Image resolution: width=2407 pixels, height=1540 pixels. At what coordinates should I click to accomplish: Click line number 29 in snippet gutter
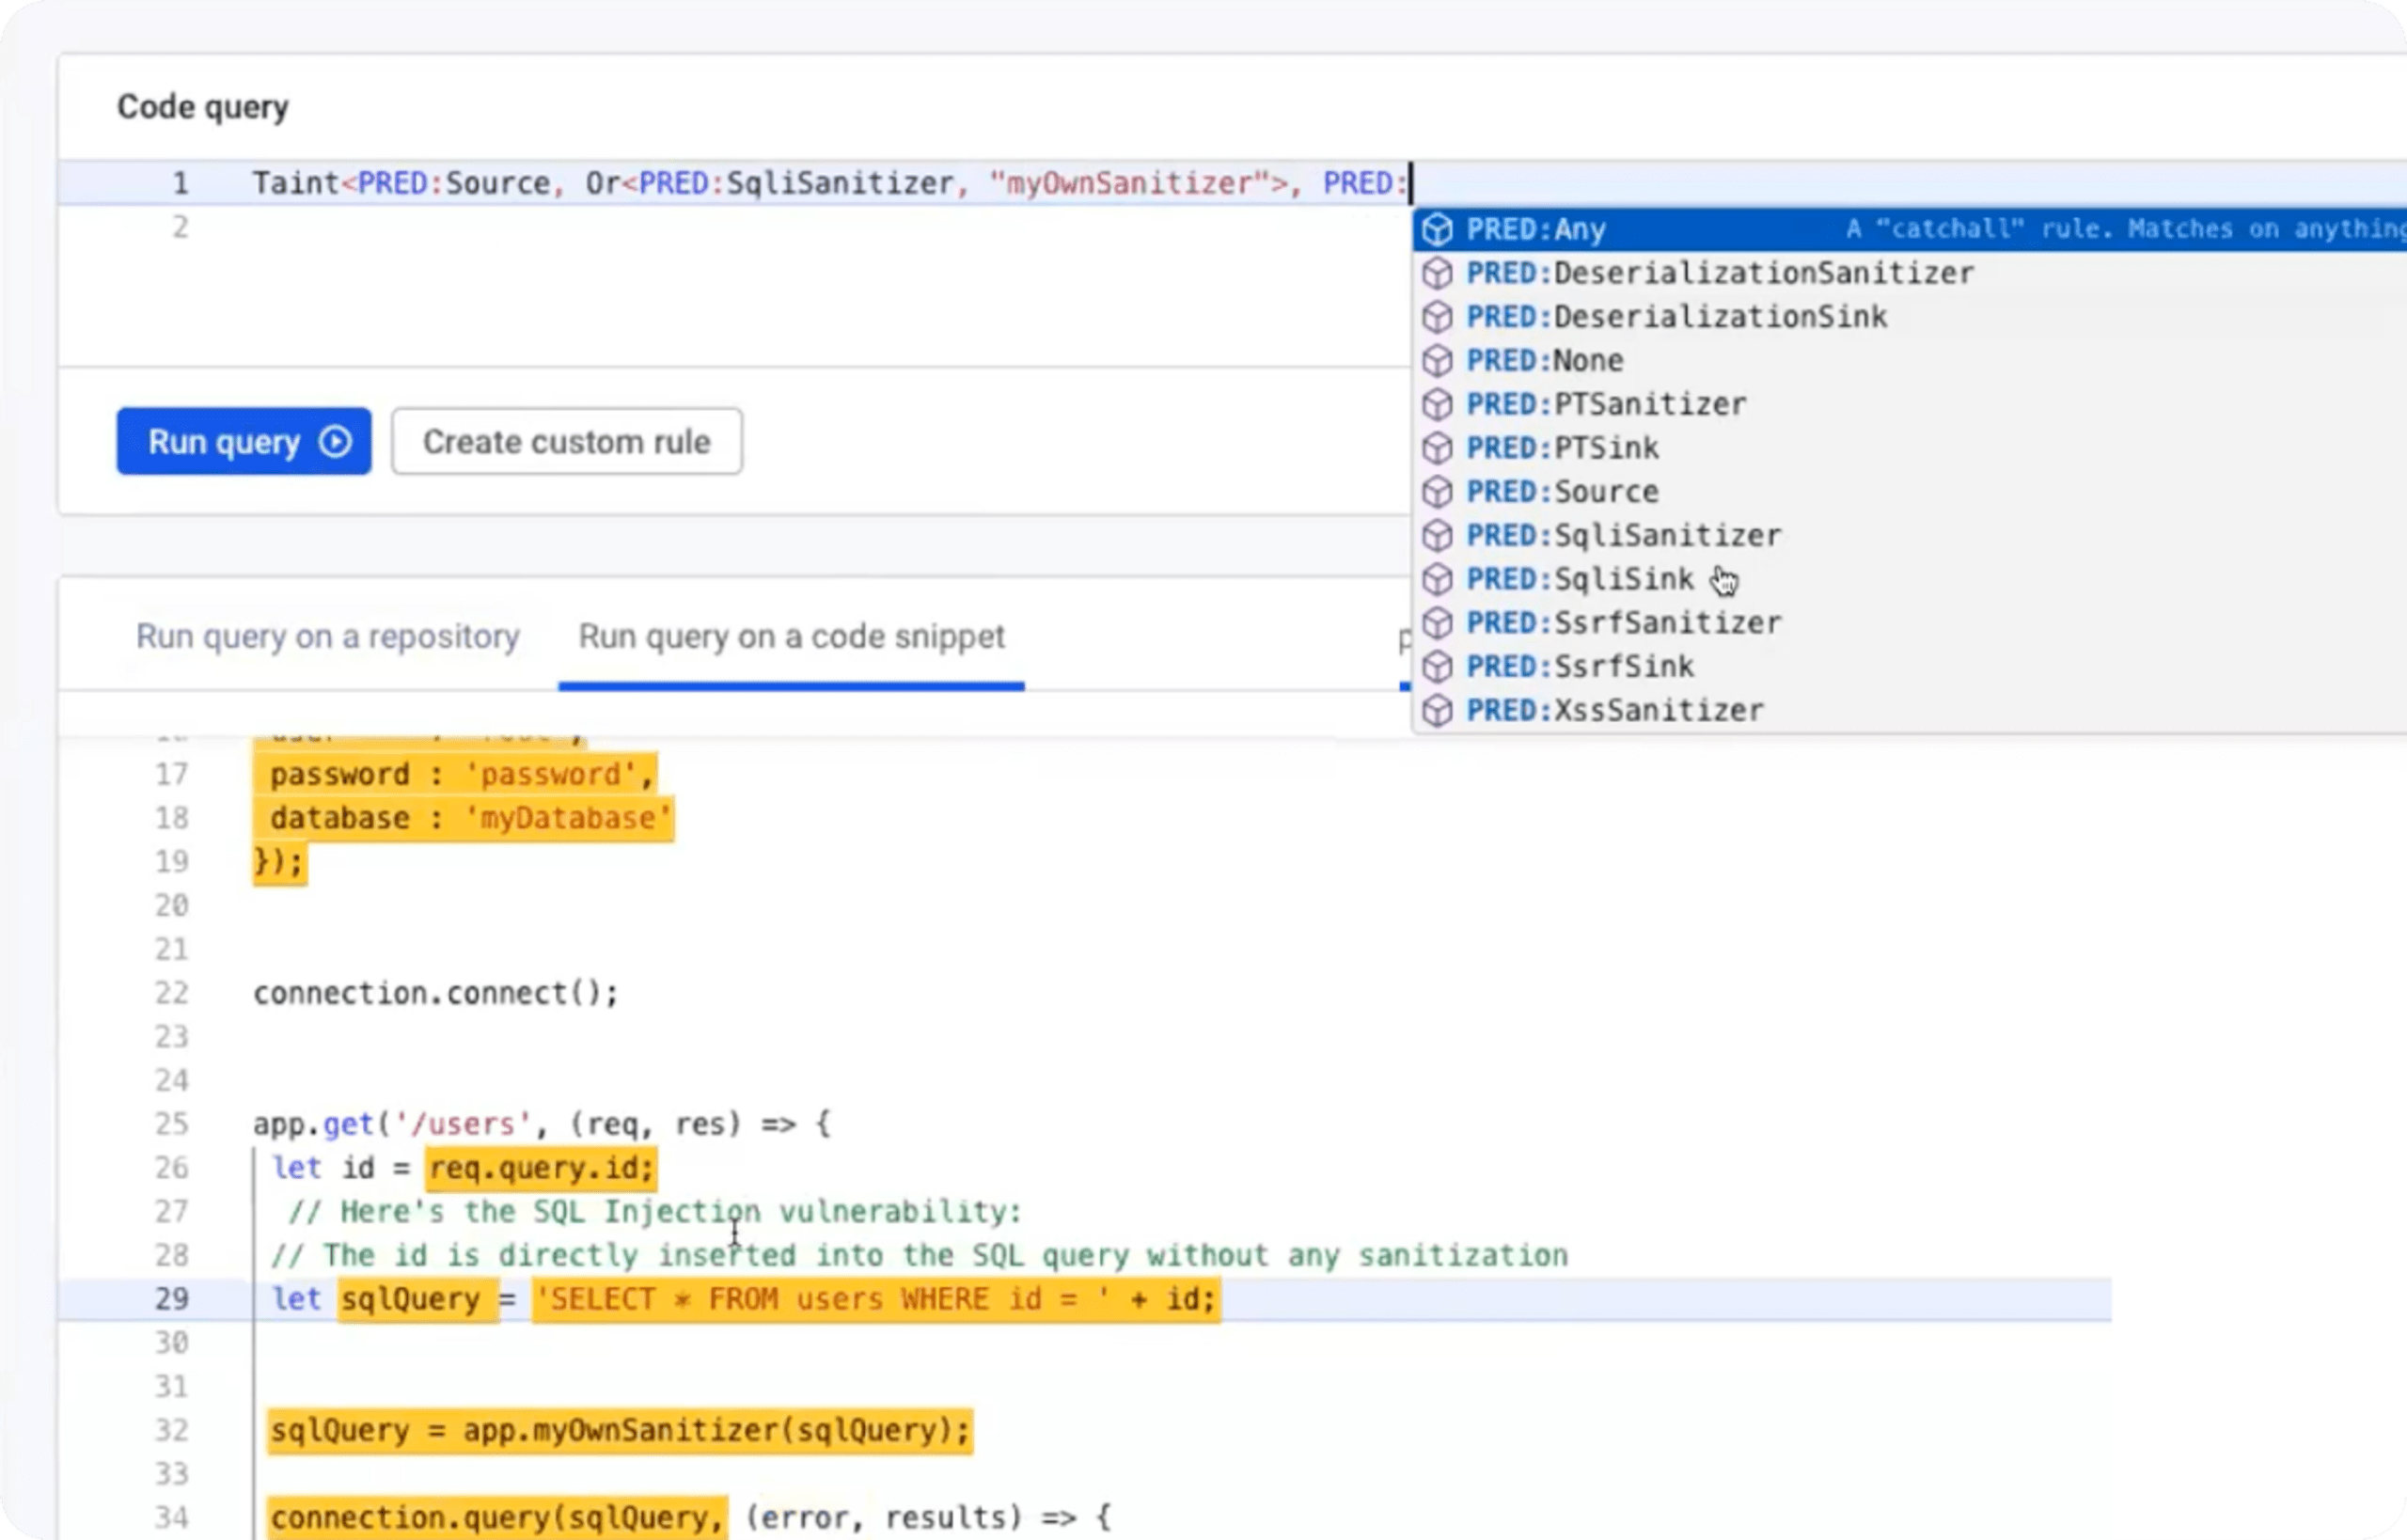(x=171, y=1299)
